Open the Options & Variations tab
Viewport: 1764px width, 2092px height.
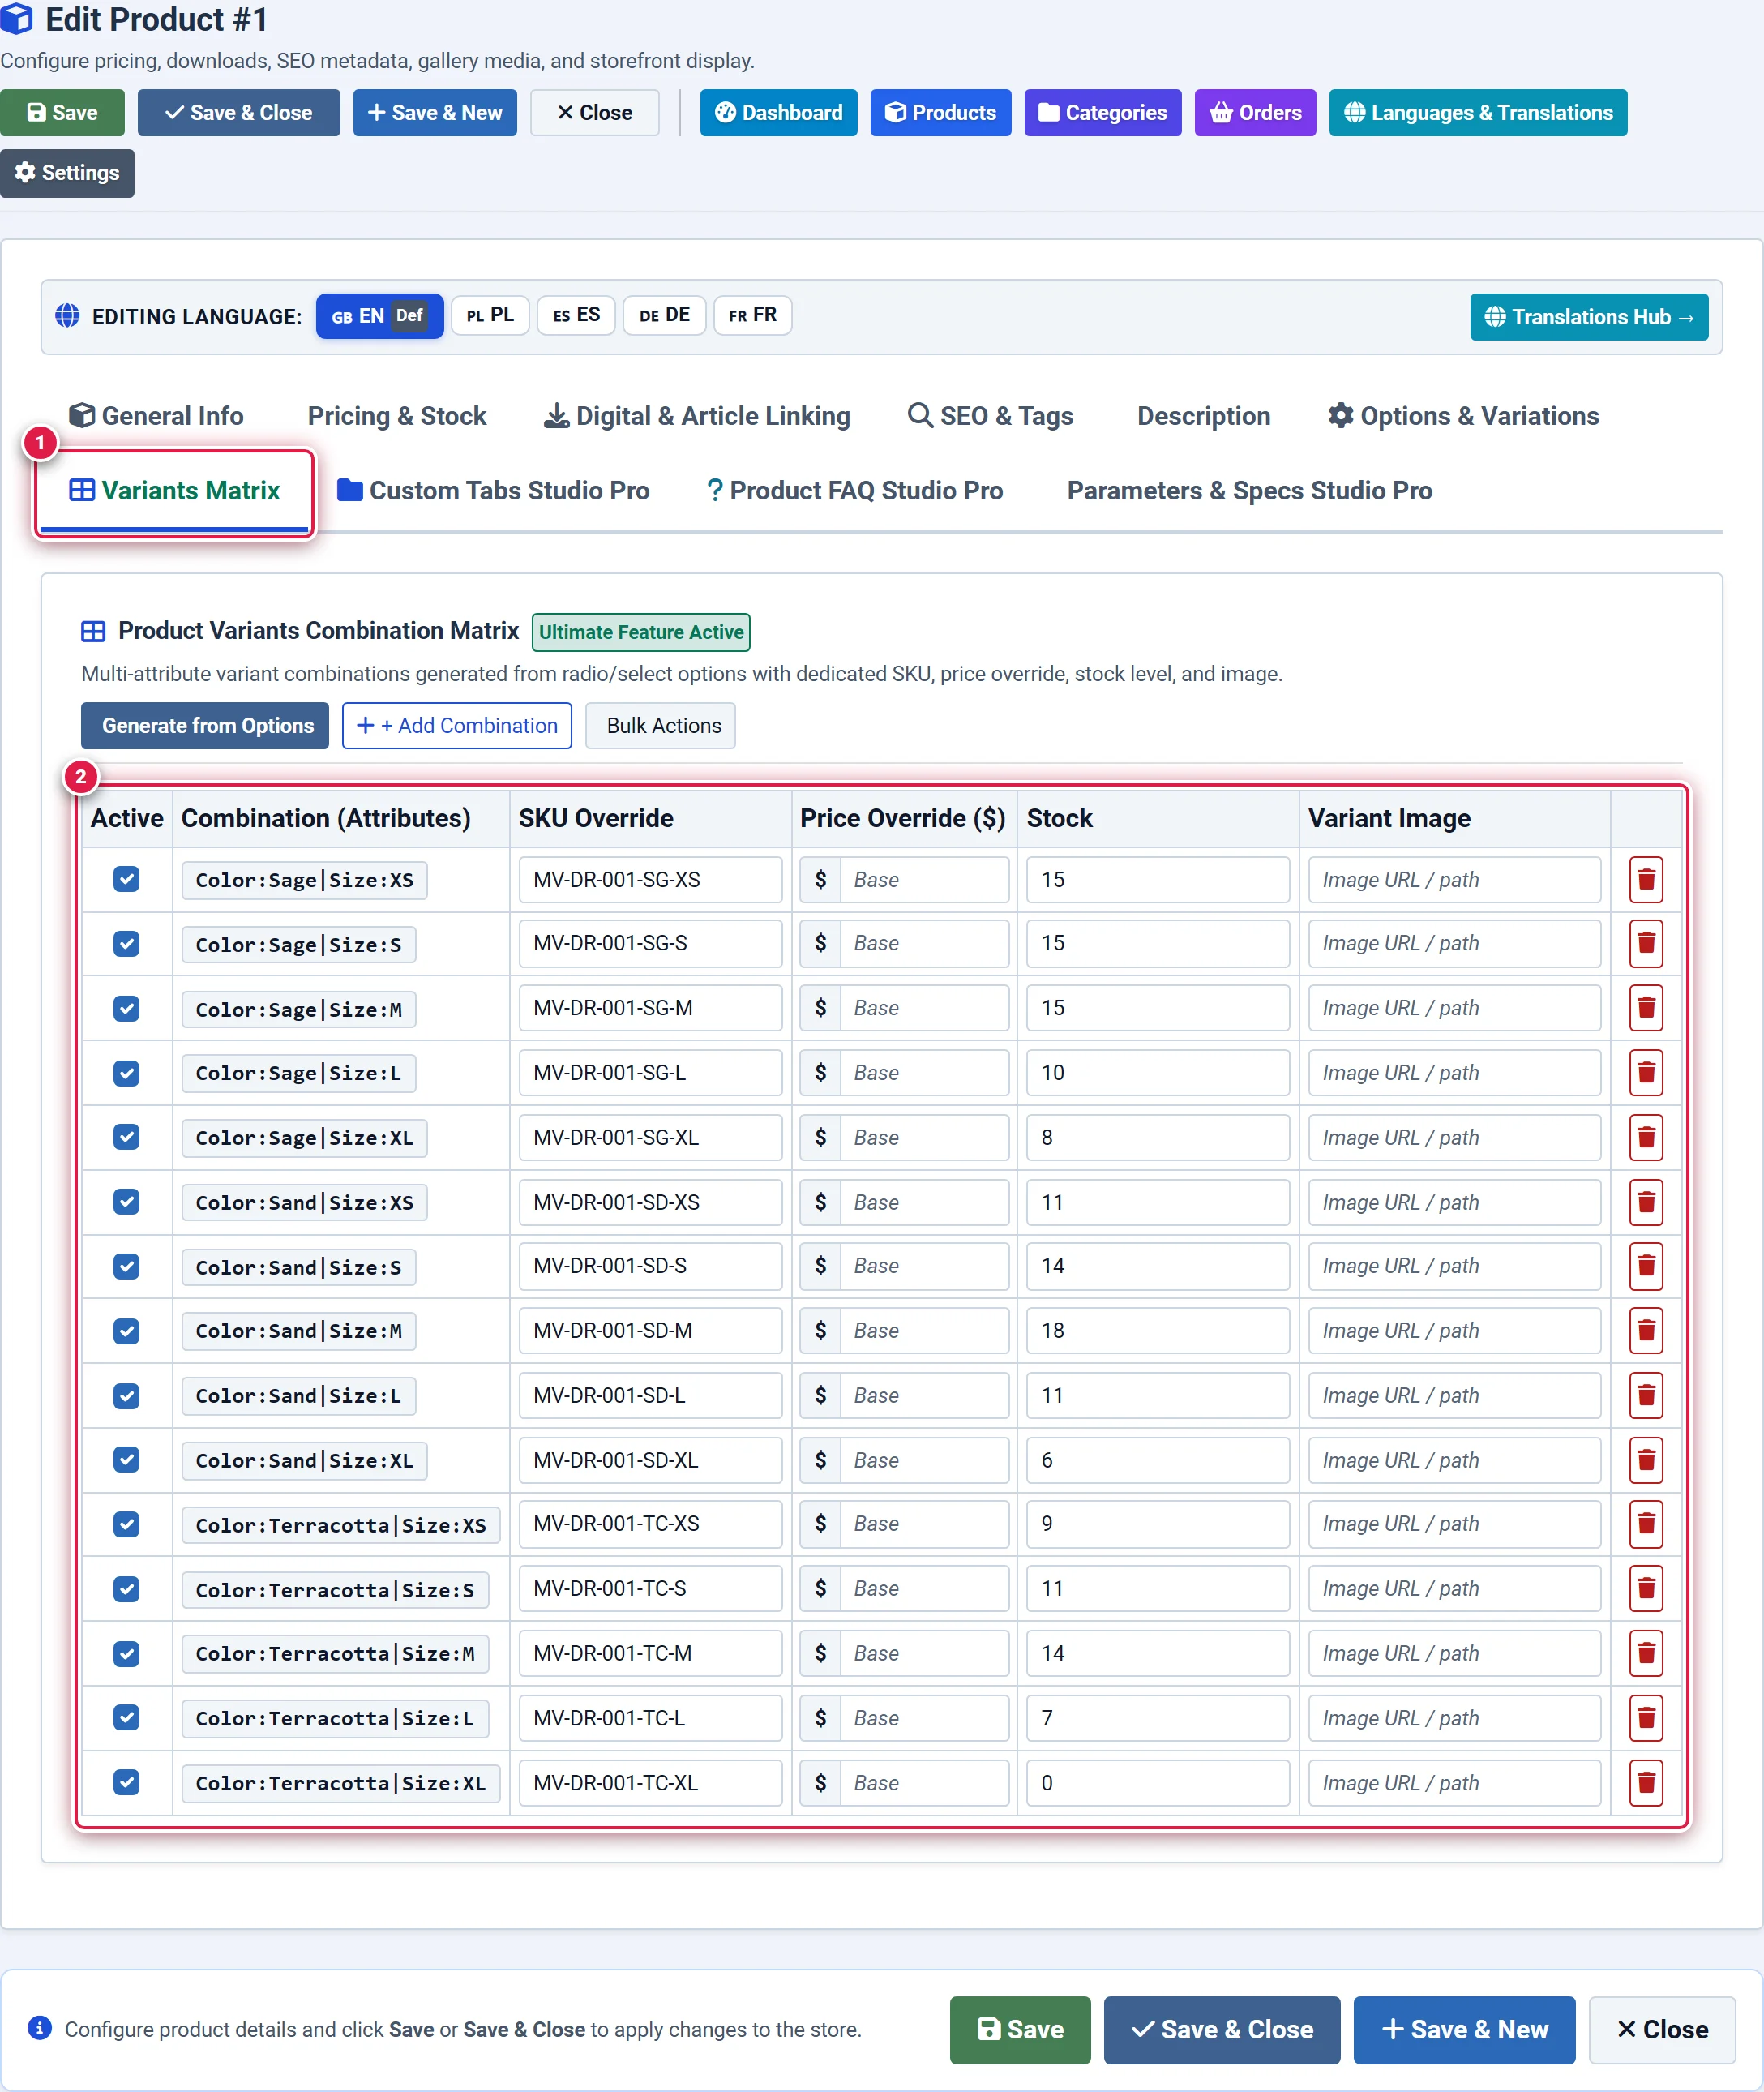click(x=1463, y=416)
